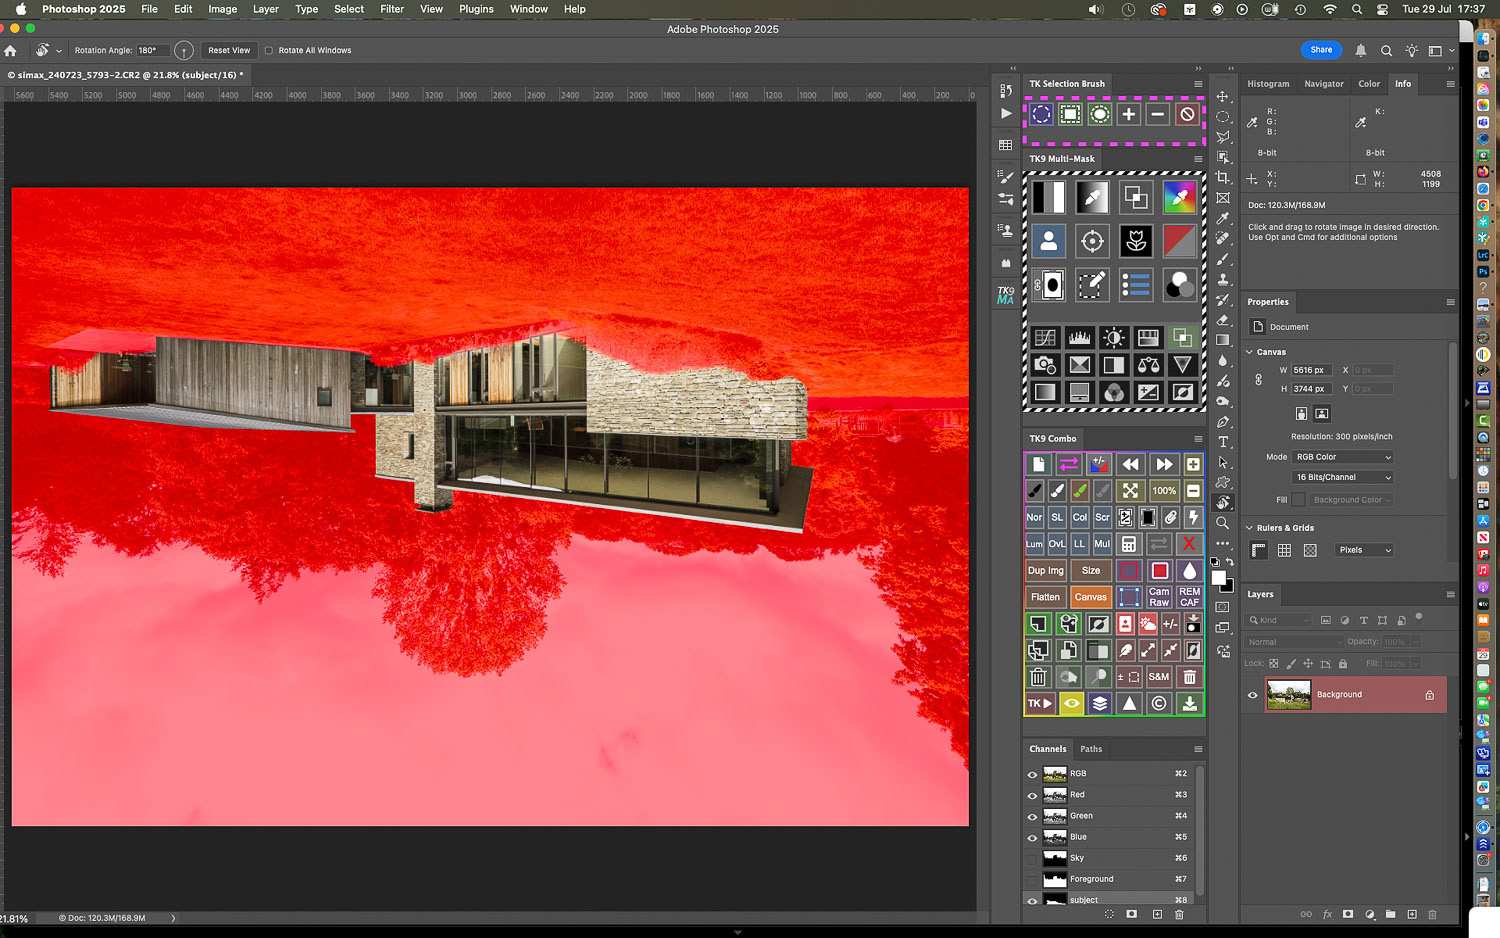Open the Plugins menu
1500x938 pixels.
pyautogui.click(x=476, y=9)
